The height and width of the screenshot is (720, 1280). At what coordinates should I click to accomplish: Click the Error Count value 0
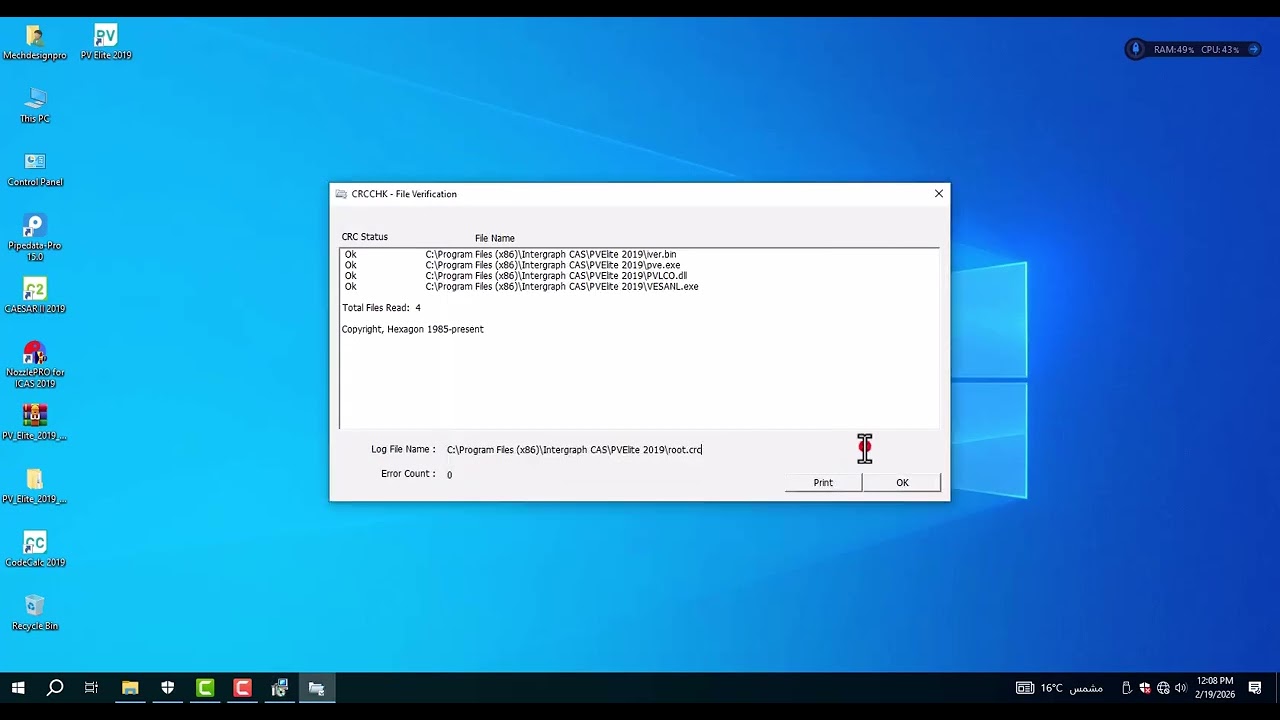(x=449, y=475)
